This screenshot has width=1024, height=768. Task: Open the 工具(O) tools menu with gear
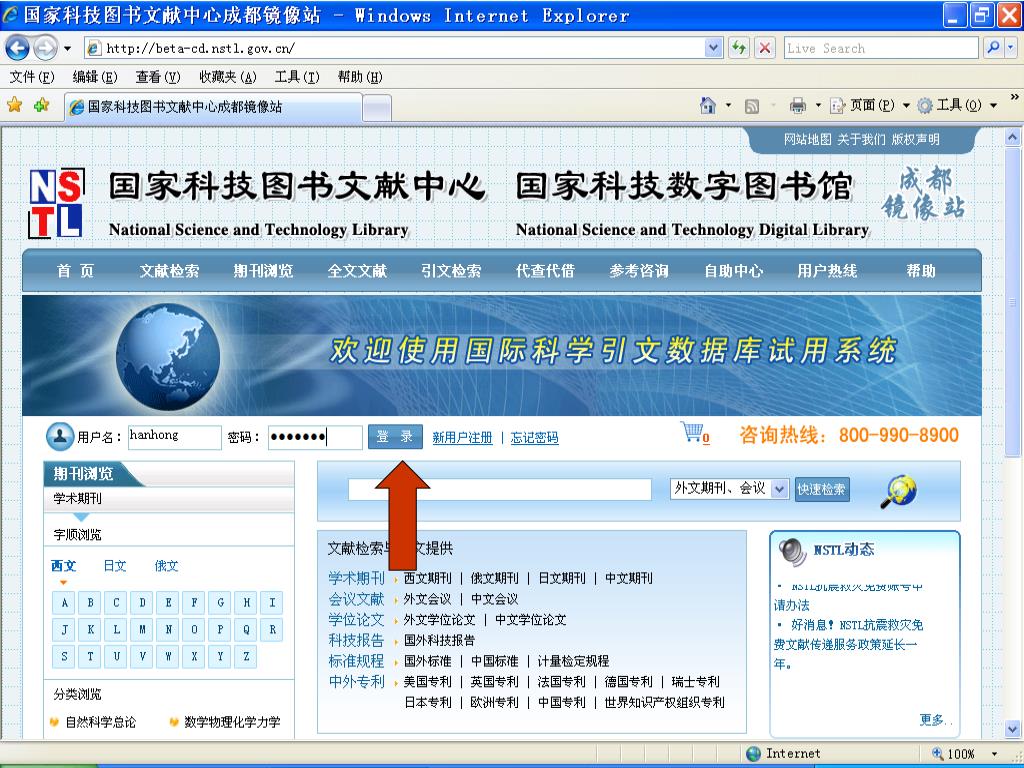[957, 105]
